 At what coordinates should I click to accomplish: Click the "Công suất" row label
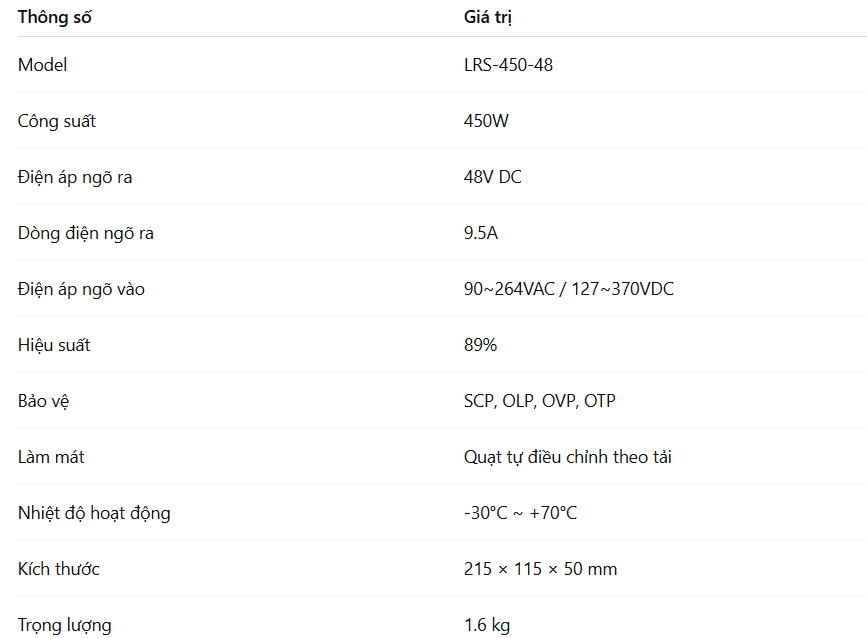tap(57, 121)
